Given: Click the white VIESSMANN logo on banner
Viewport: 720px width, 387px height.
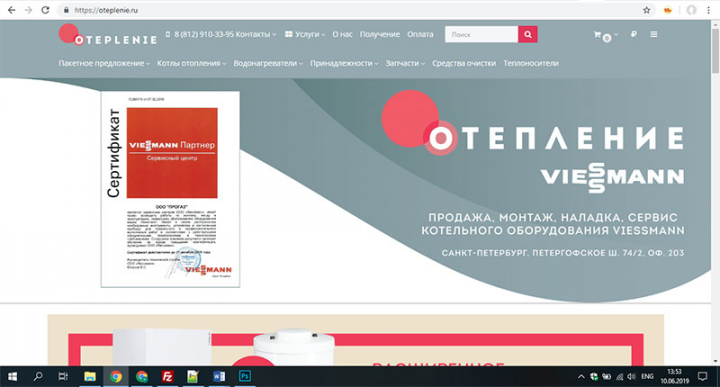Looking at the screenshot, I should [x=612, y=177].
